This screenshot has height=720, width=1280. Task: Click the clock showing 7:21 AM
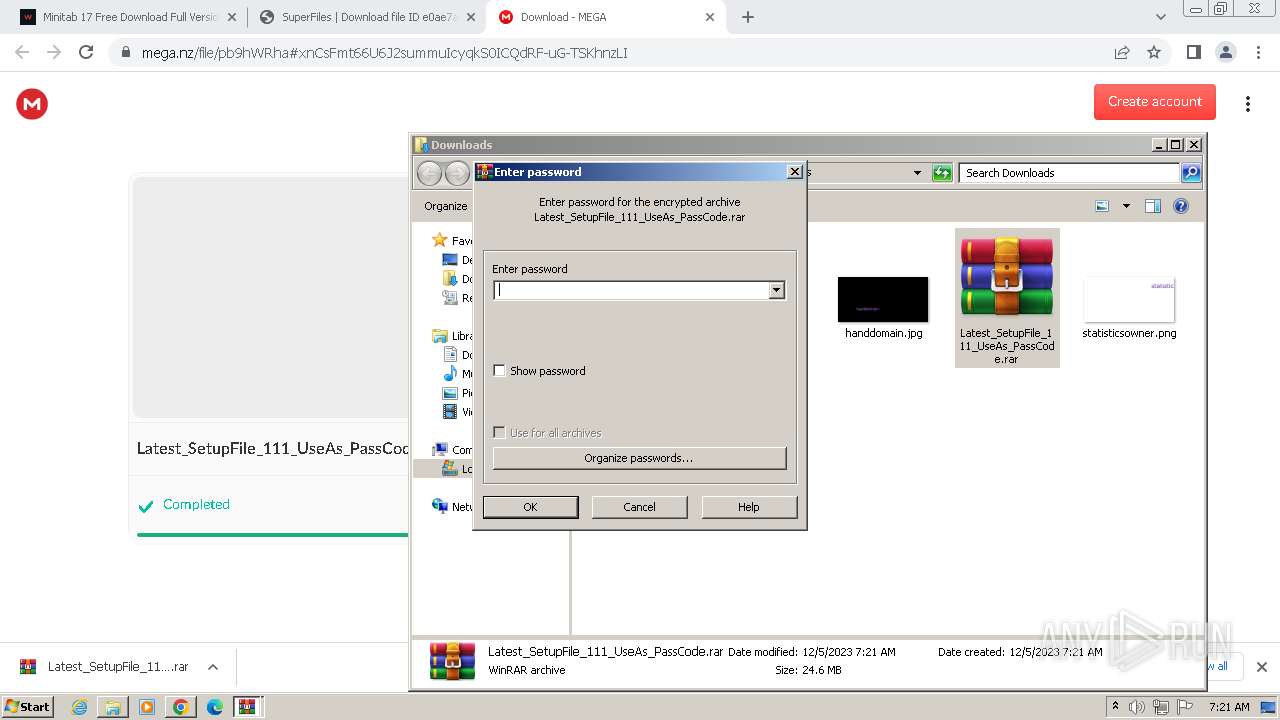pos(1229,707)
